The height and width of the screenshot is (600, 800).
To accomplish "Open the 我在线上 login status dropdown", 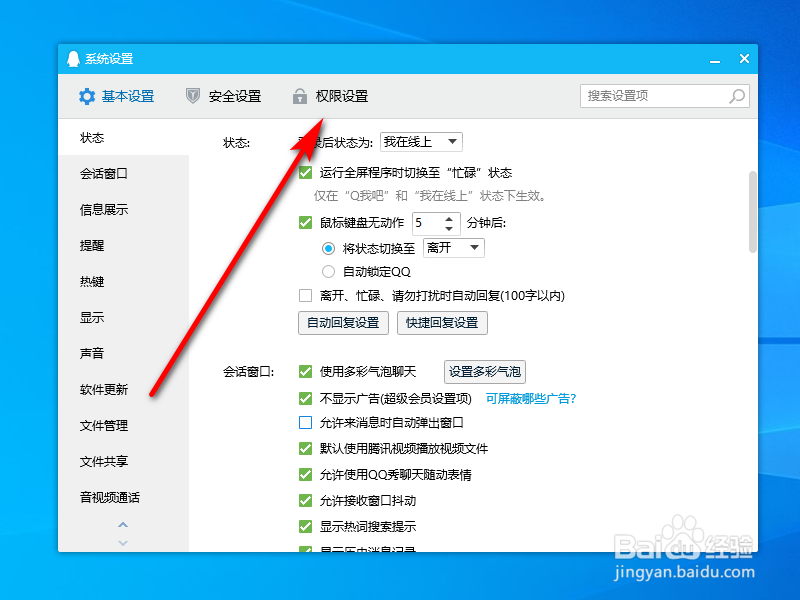I will click(x=421, y=142).
